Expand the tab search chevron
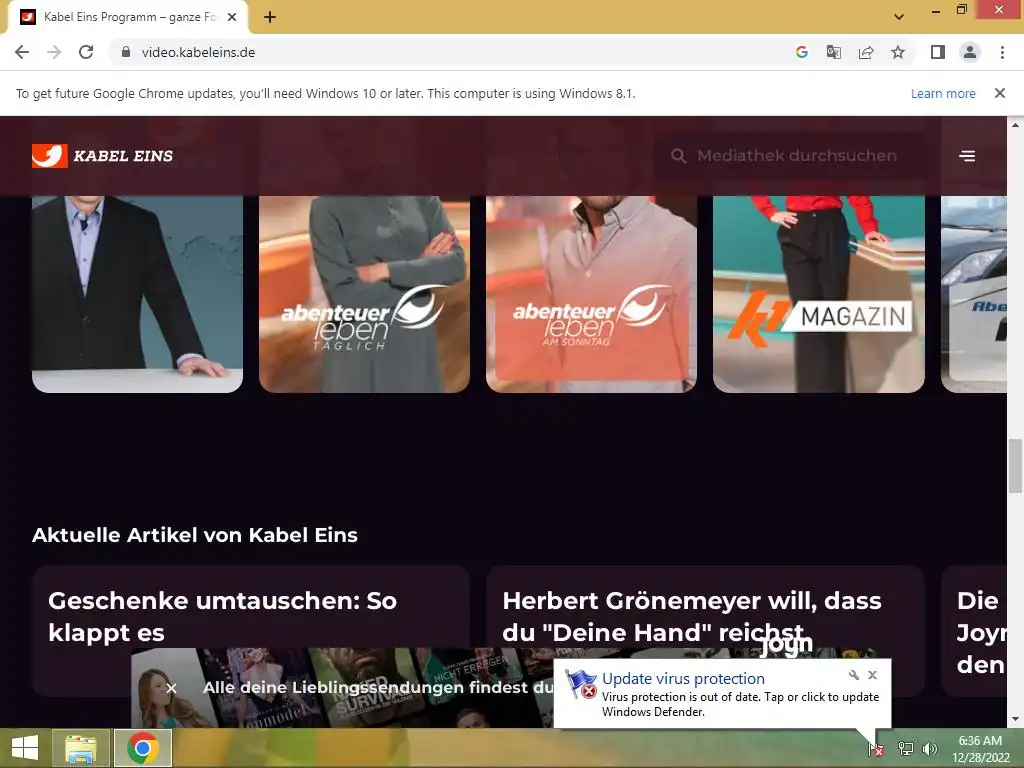The width and height of the screenshot is (1024, 768). point(899,17)
